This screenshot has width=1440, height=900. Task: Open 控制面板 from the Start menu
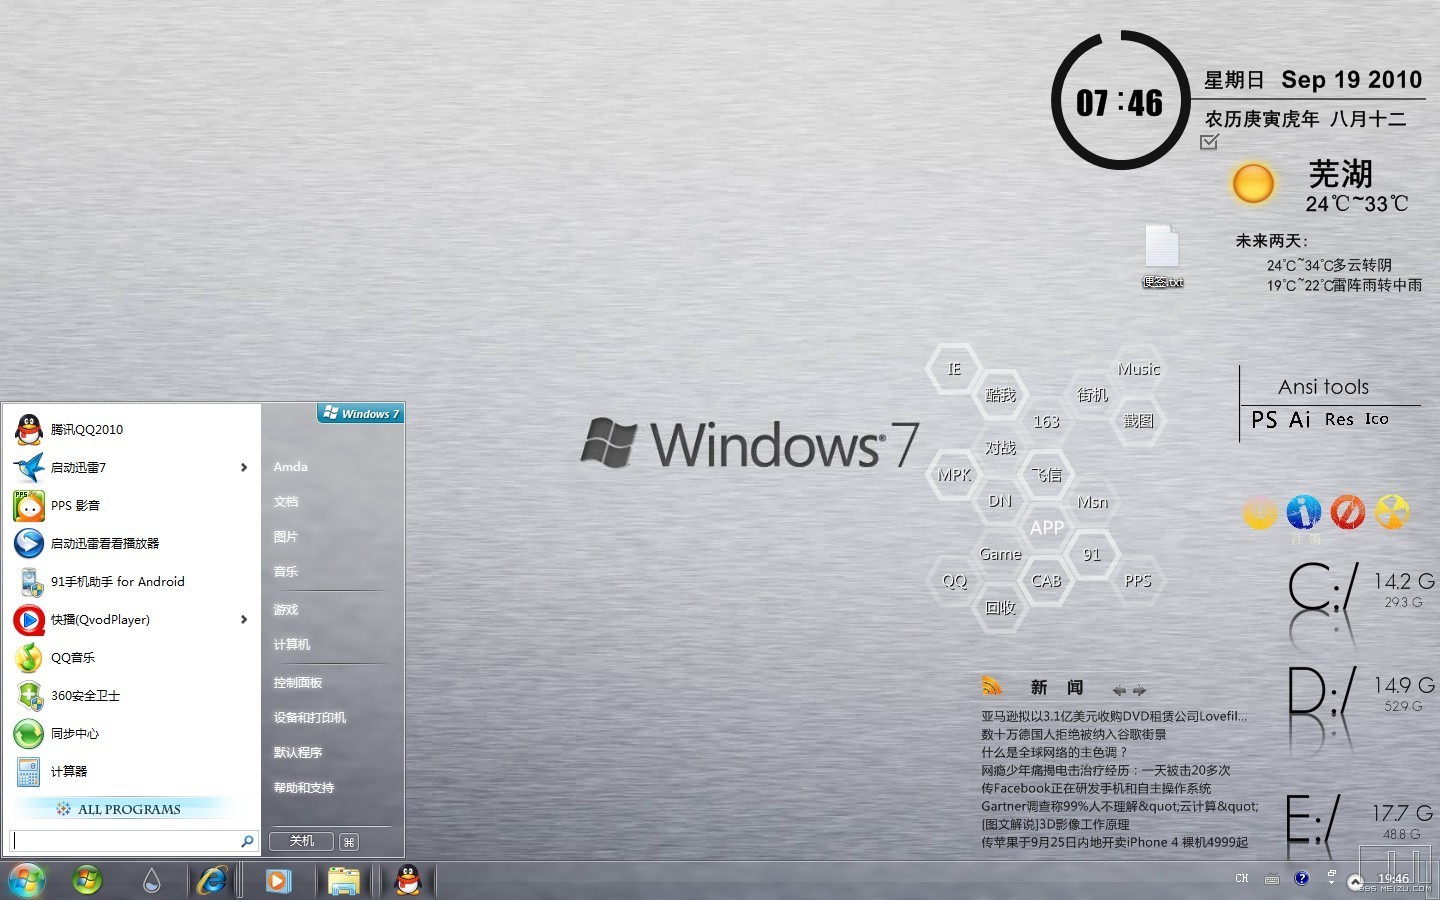[298, 683]
